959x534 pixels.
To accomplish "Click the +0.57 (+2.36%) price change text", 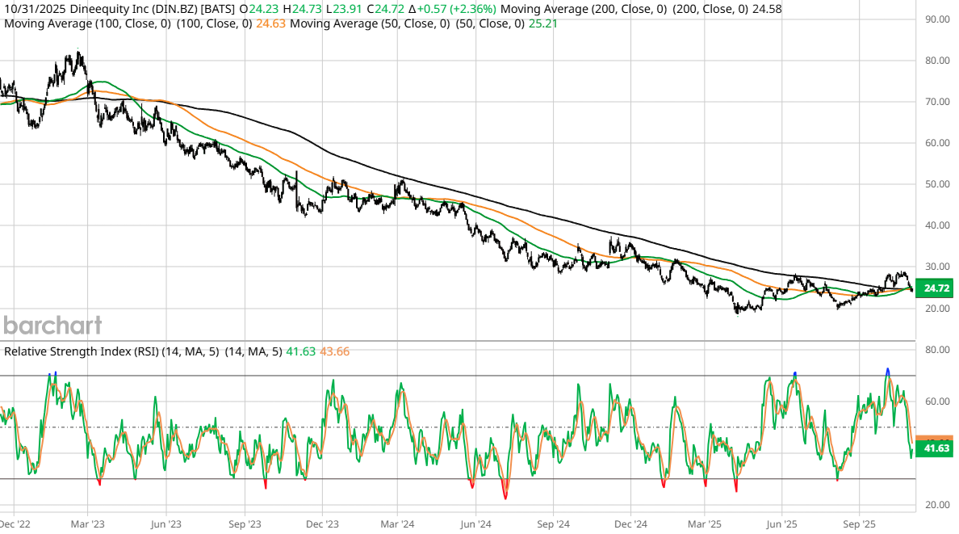I will click(x=448, y=9).
